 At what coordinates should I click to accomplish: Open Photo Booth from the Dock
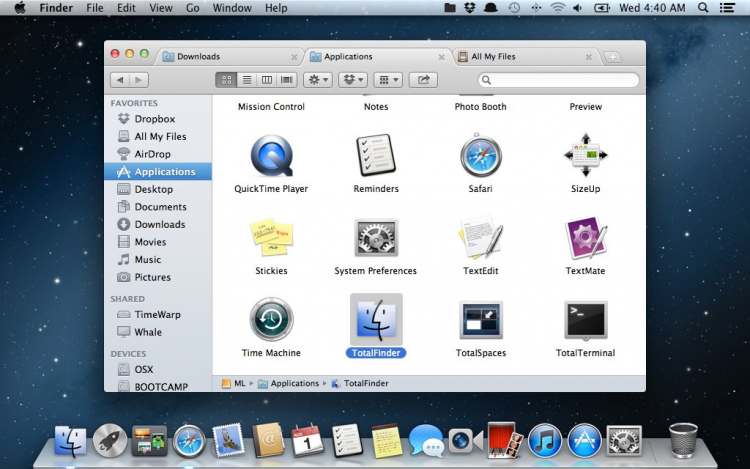[x=505, y=440]
